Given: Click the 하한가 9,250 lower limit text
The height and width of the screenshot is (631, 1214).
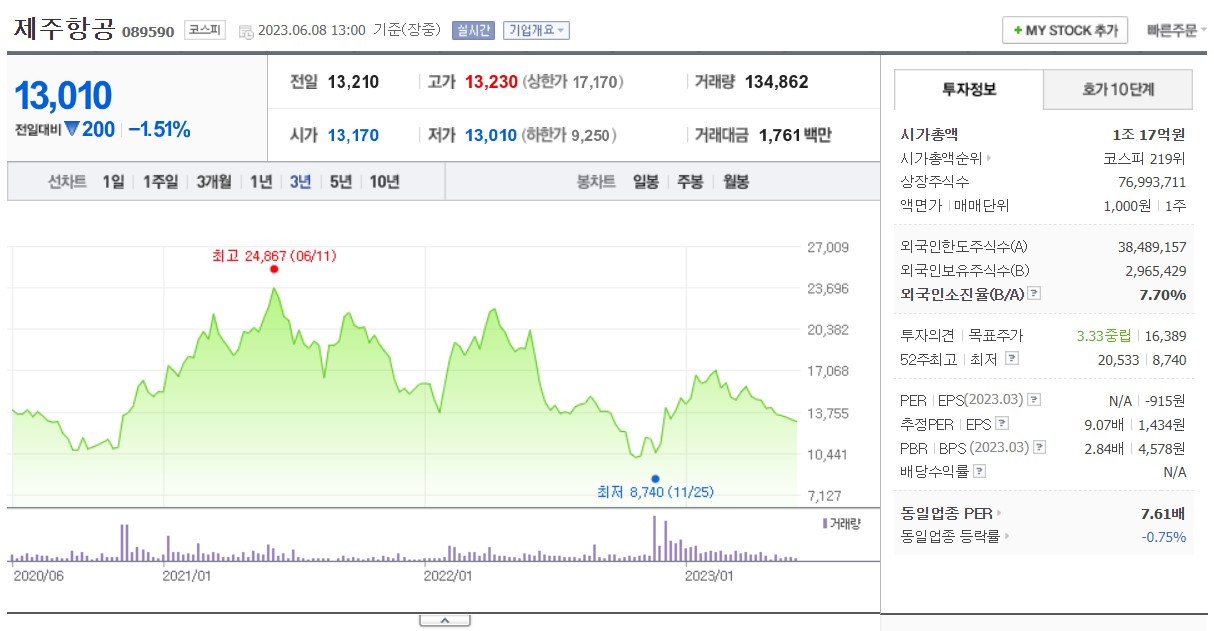Looking at the screenshot, I should coord(570,135).
